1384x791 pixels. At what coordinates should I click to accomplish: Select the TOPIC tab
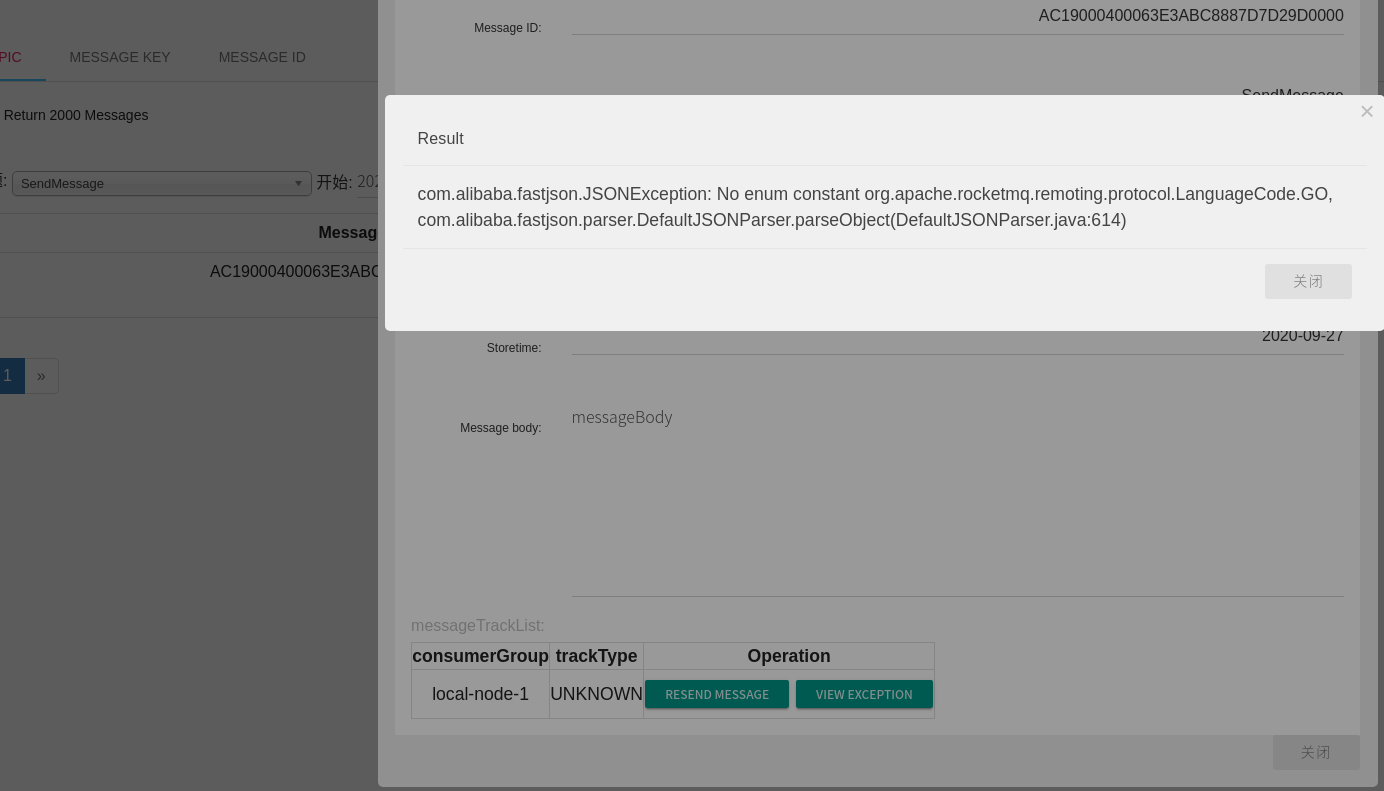coord(10,57)
